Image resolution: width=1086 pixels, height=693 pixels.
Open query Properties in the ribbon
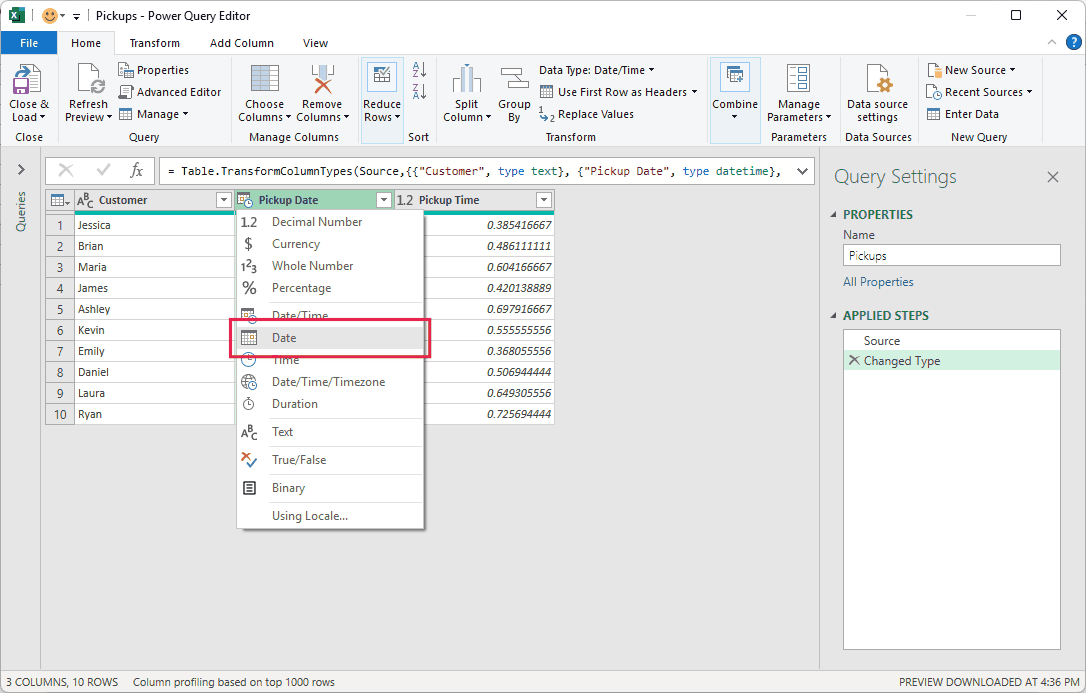click(x=153, y=70)
